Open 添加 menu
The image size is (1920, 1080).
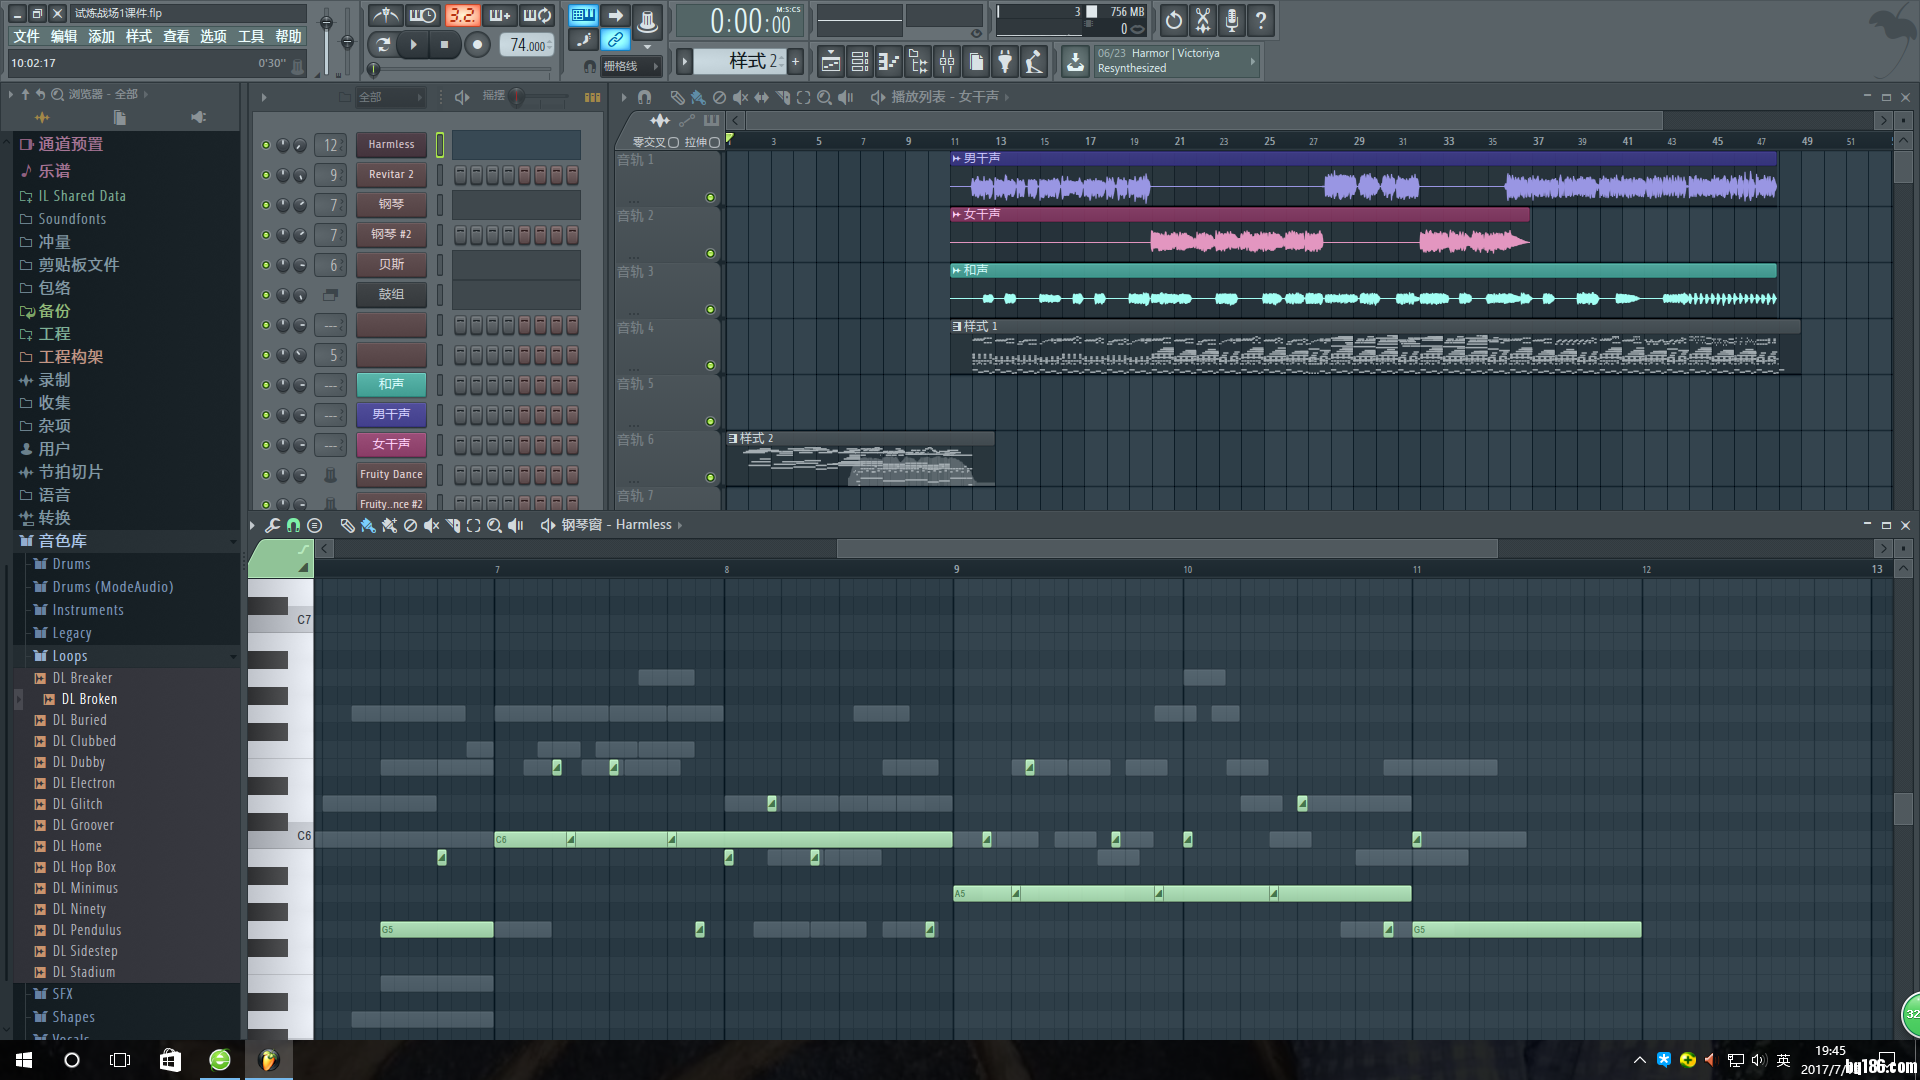pos(101,37)
